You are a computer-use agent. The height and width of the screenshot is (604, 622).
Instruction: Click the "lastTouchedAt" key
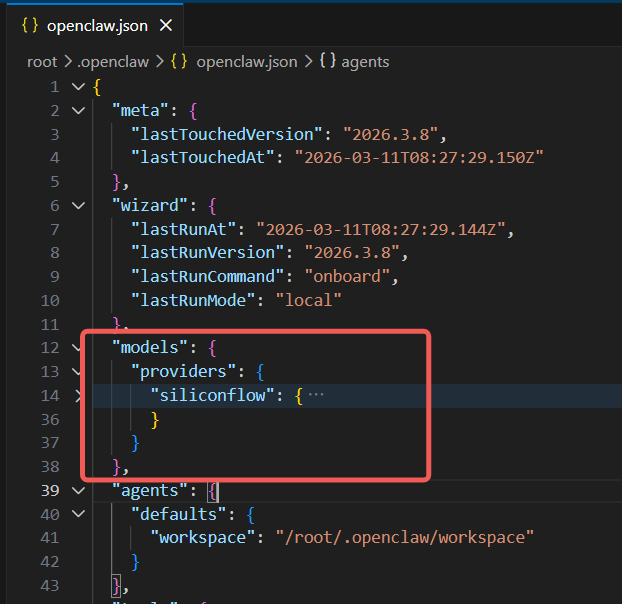click(x=203, y=158)
